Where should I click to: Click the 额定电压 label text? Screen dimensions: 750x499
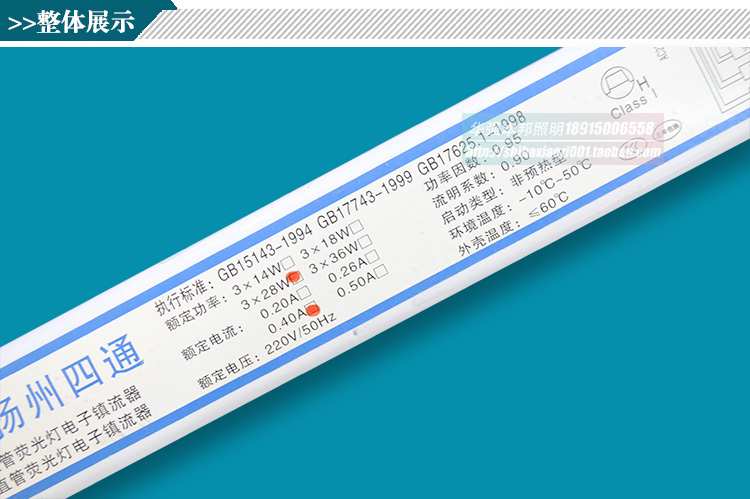pyautogui.click(x=229, y=372)
